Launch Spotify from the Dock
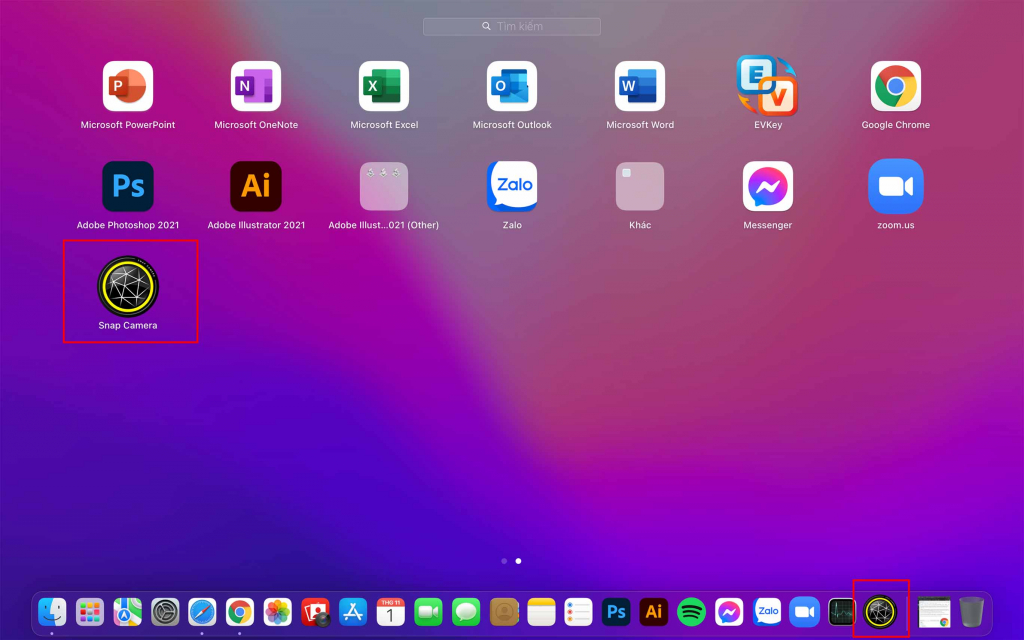 click(692, 613)
